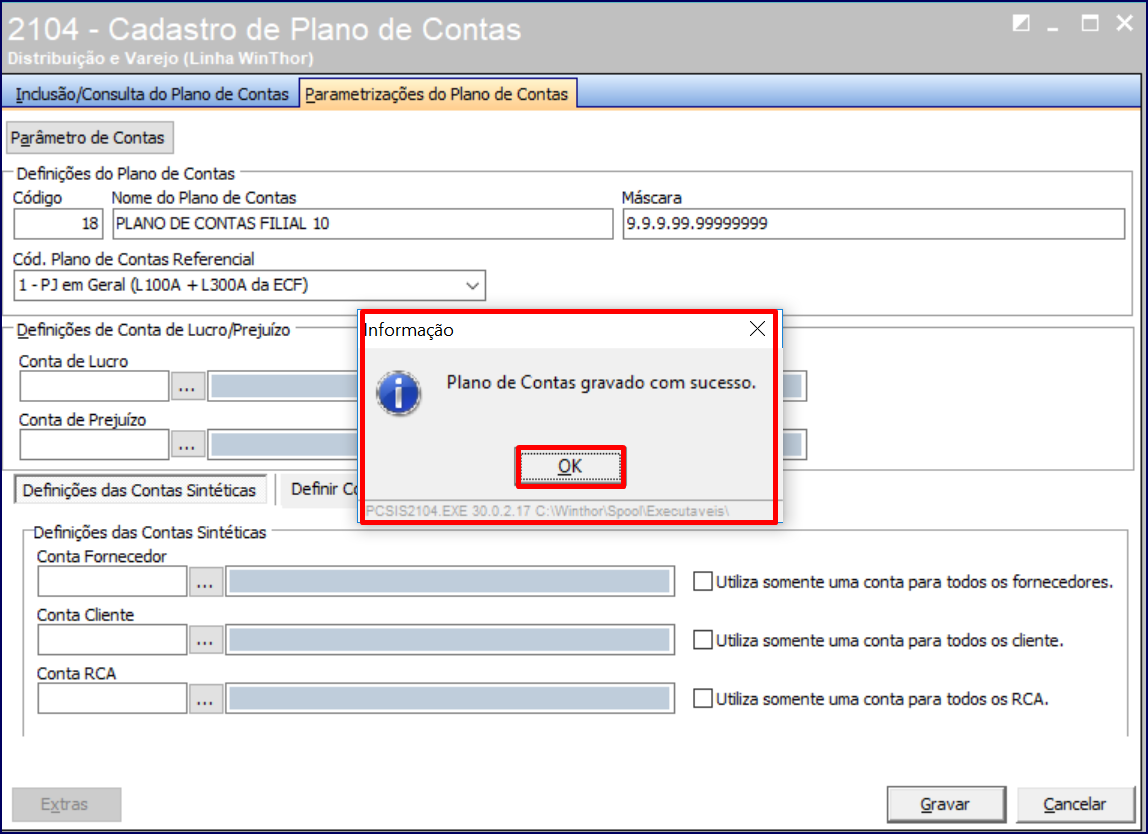This screenshot has height=834, width=1148.
Task: Enable single account for all RCA checkbox
Action: (703, 699)
